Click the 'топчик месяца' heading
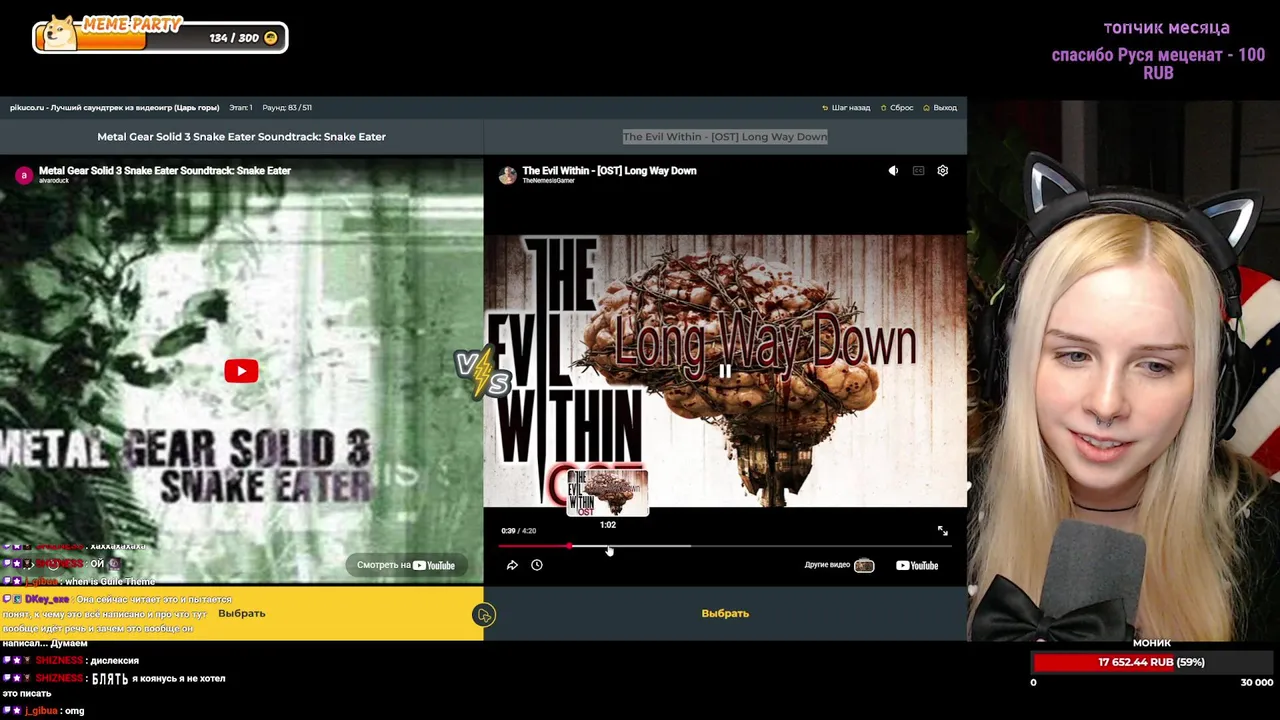 click(1166, 28)
